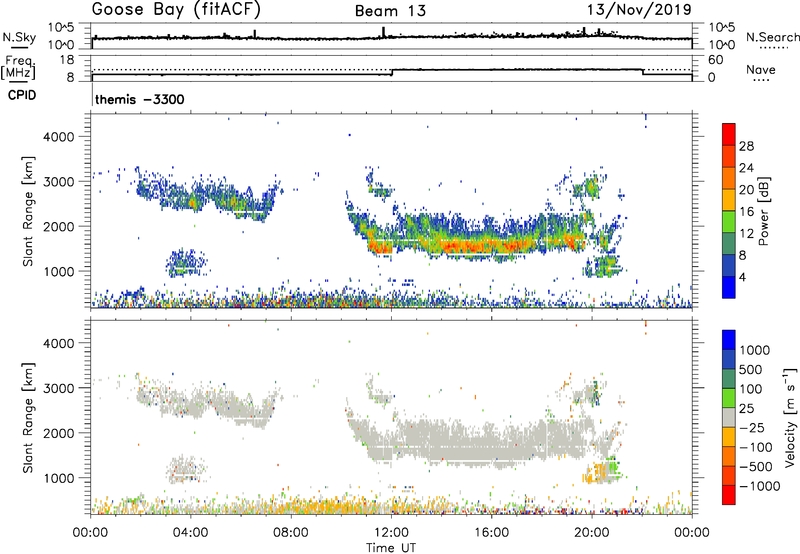The height and width of the screenshot is (554, 800).
Task: Click the '-1000' label on Velocity color bar
Action: pos(759,486)
